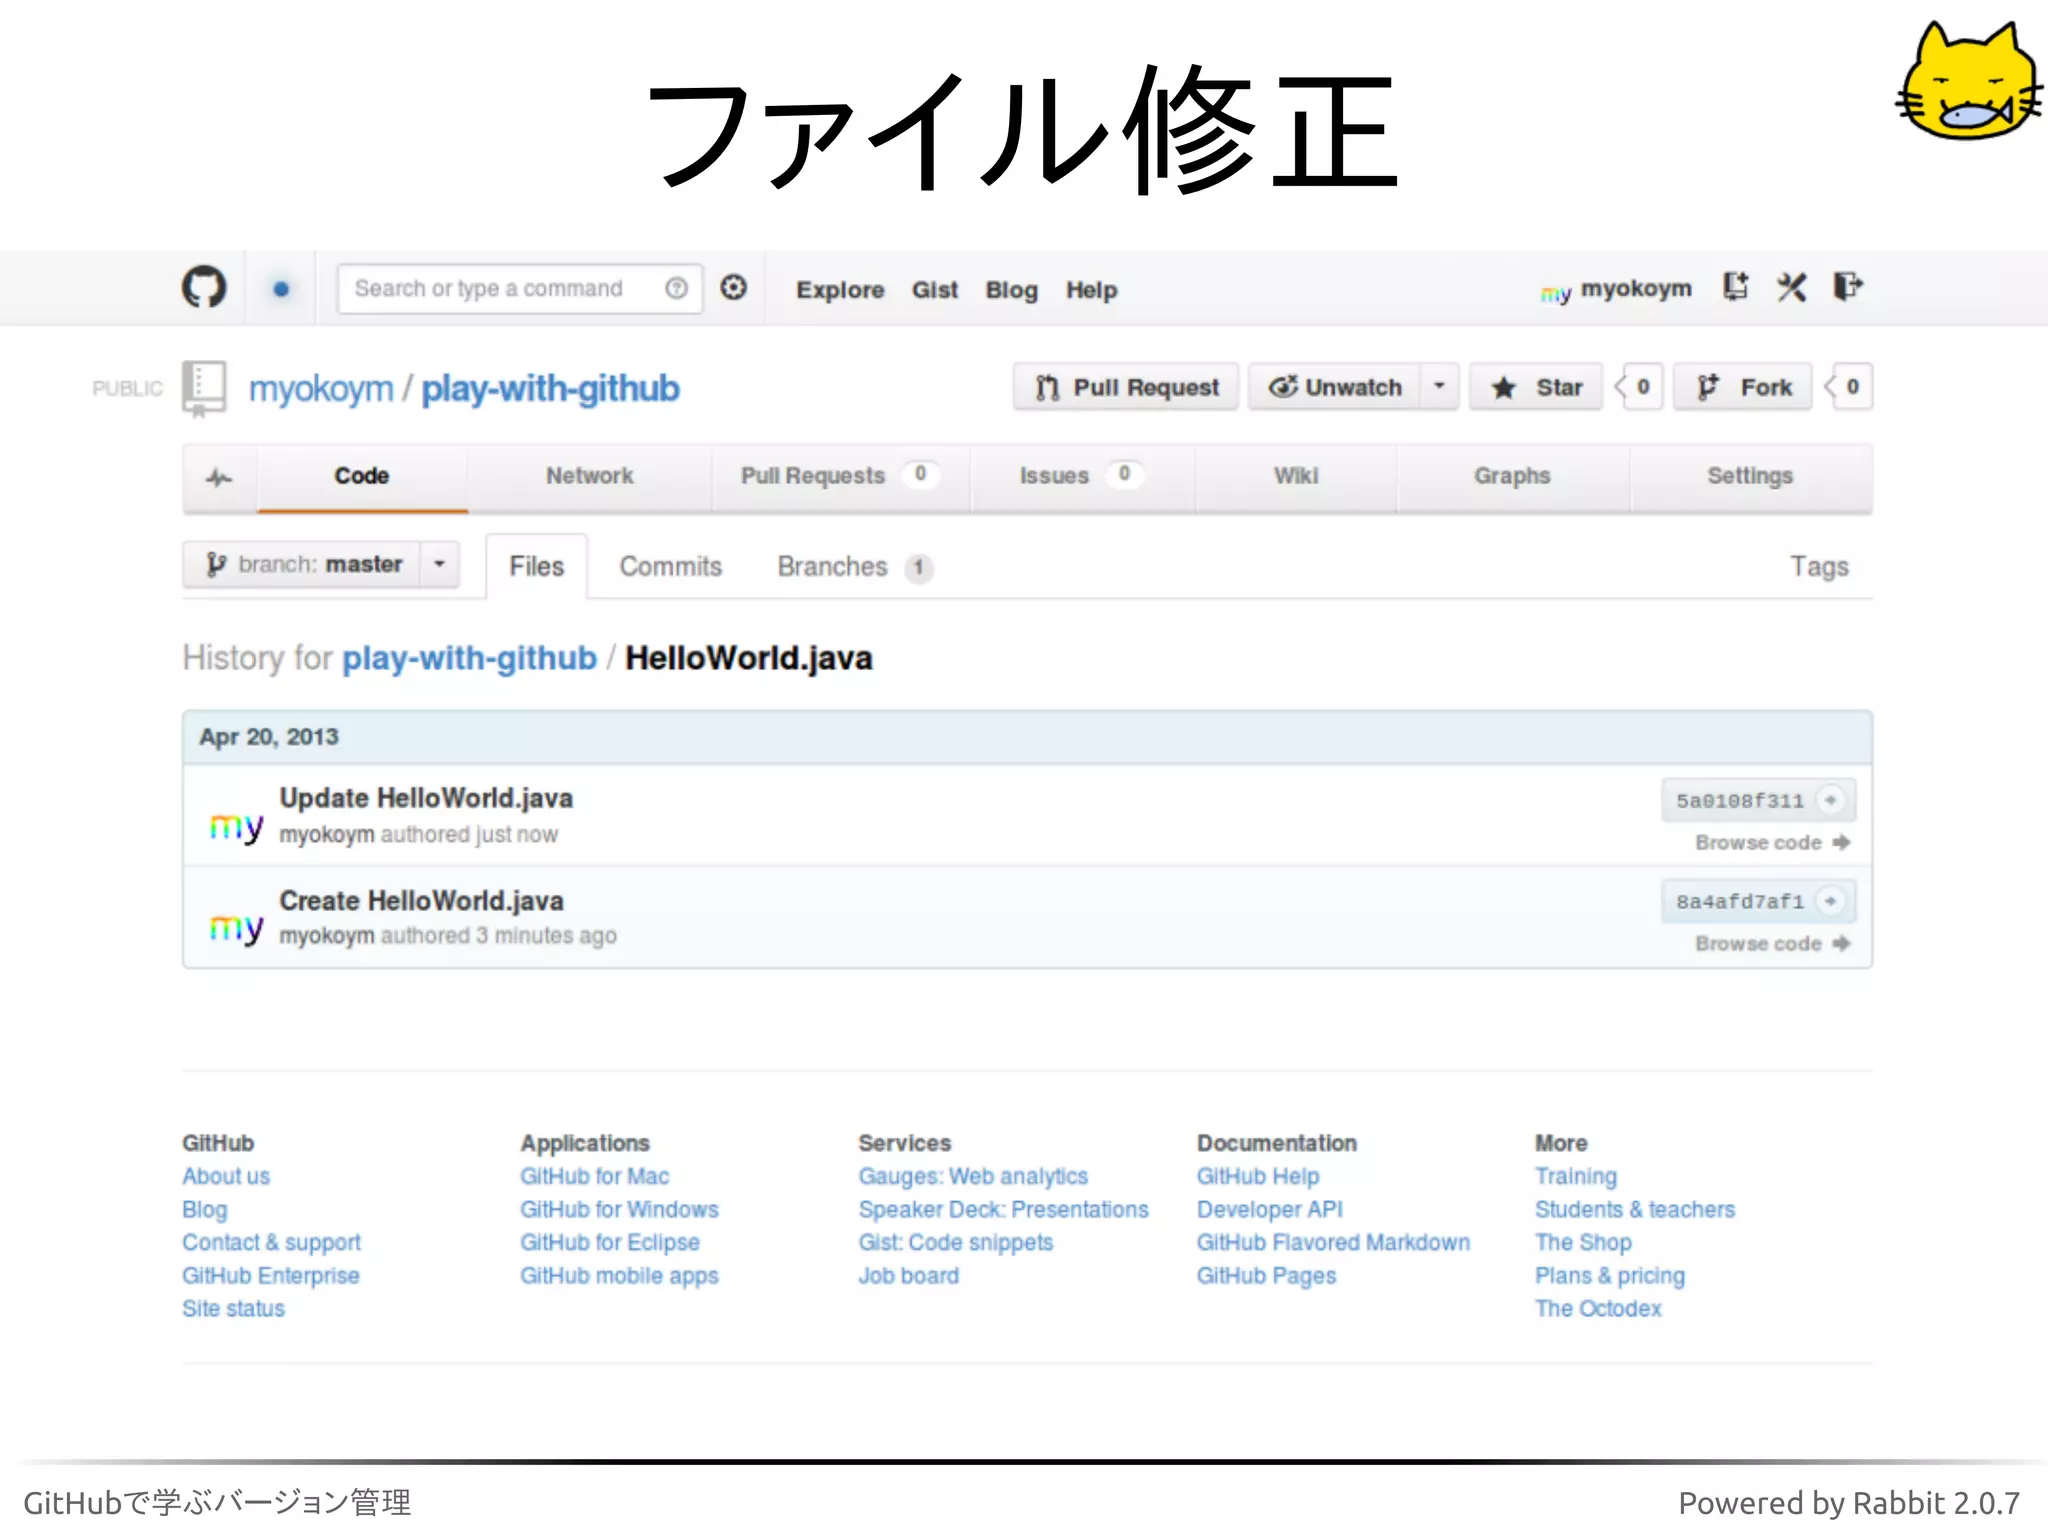The width and height of the screenshot is (2048, 1536).
Task: Copy SHA for commit 8a4afd7af1
Action: click(x=1830, y=901)
